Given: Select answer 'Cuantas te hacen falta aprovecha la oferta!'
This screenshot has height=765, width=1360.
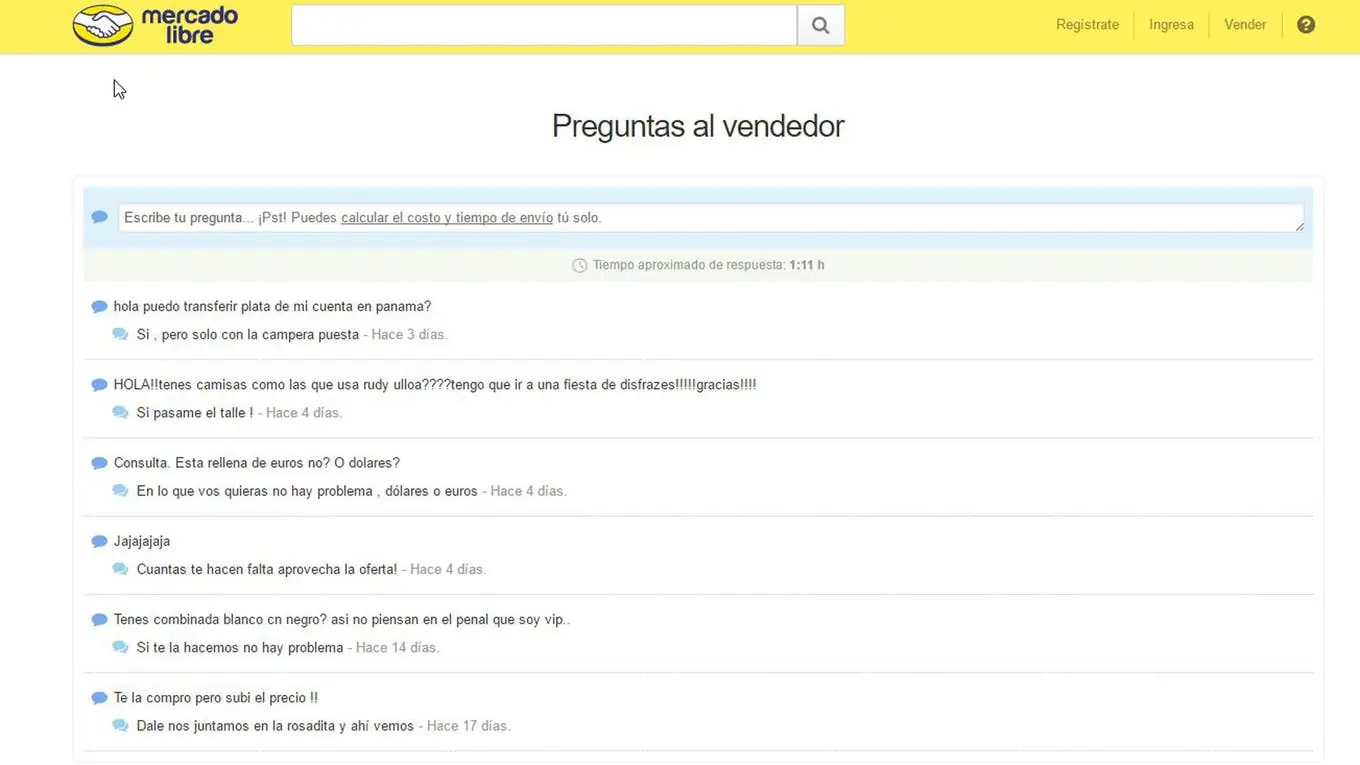Looking at the screenshot, I should tap(267, 569).
